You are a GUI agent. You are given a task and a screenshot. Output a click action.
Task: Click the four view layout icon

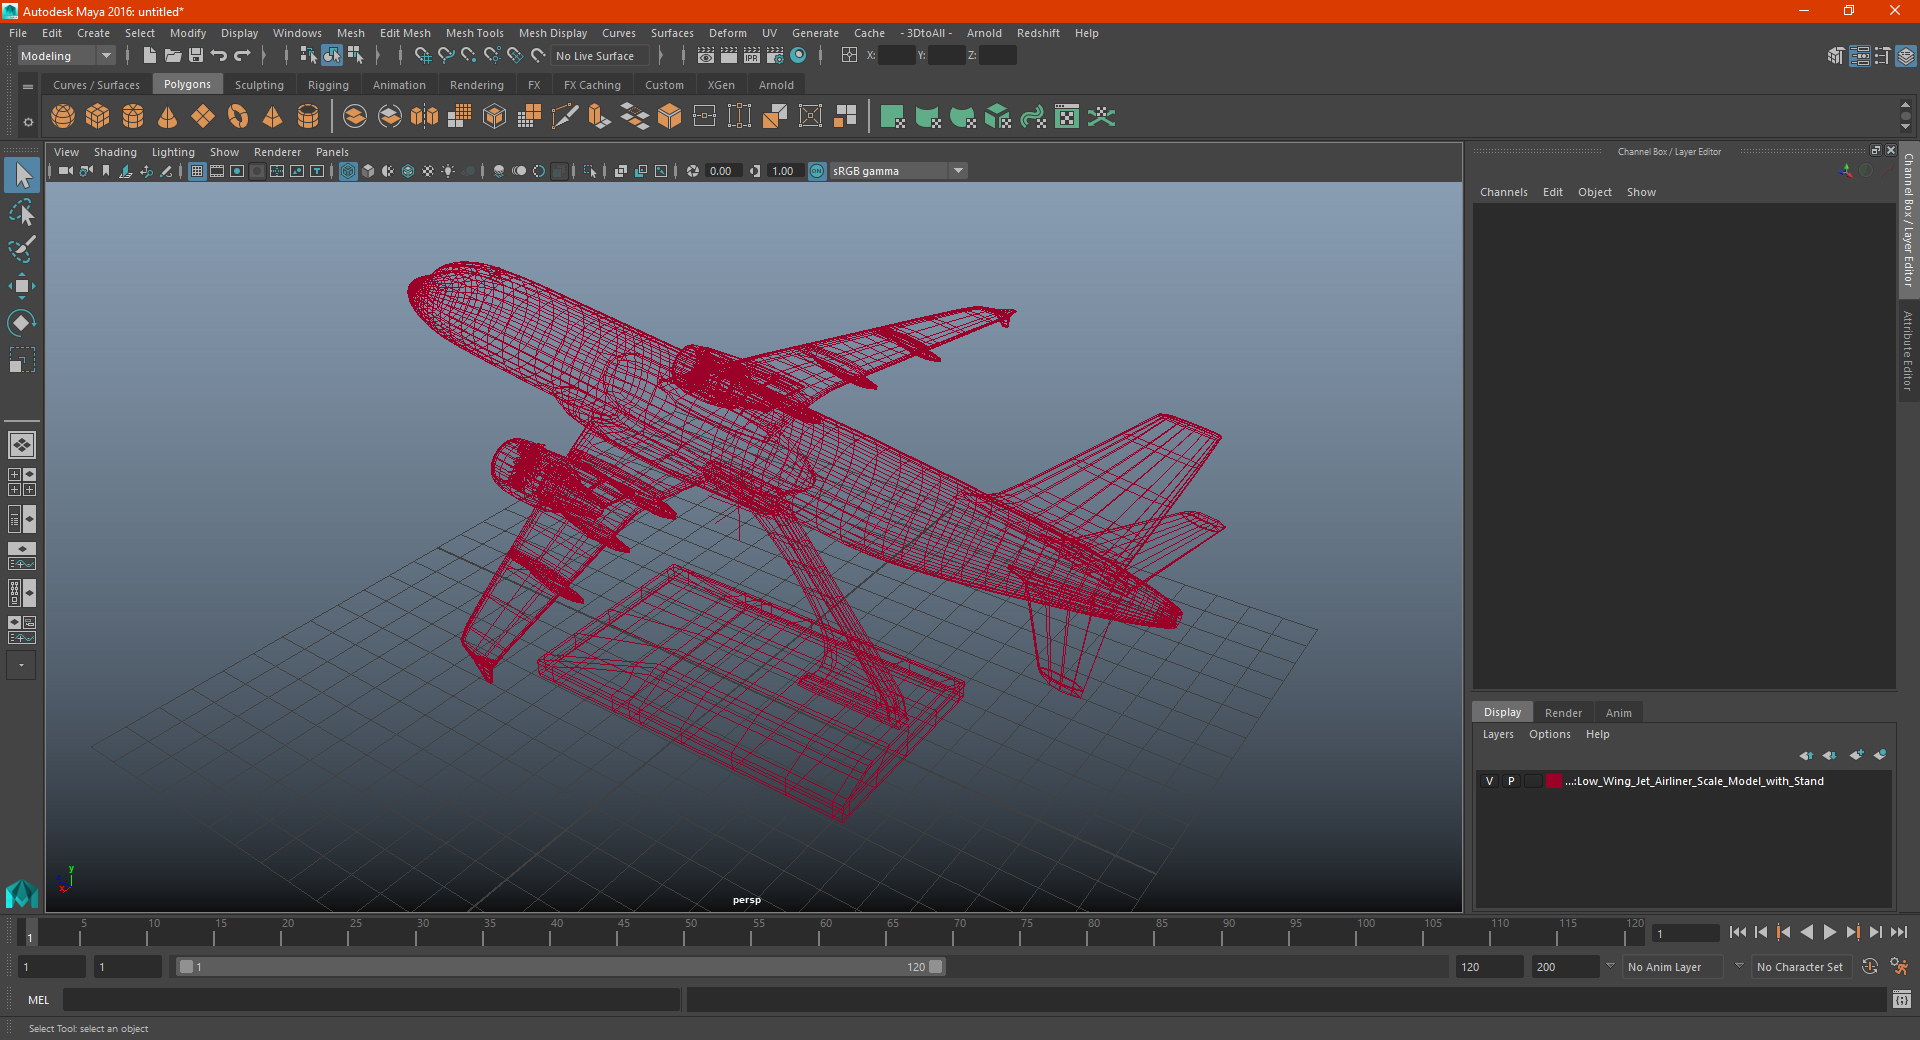21,482
